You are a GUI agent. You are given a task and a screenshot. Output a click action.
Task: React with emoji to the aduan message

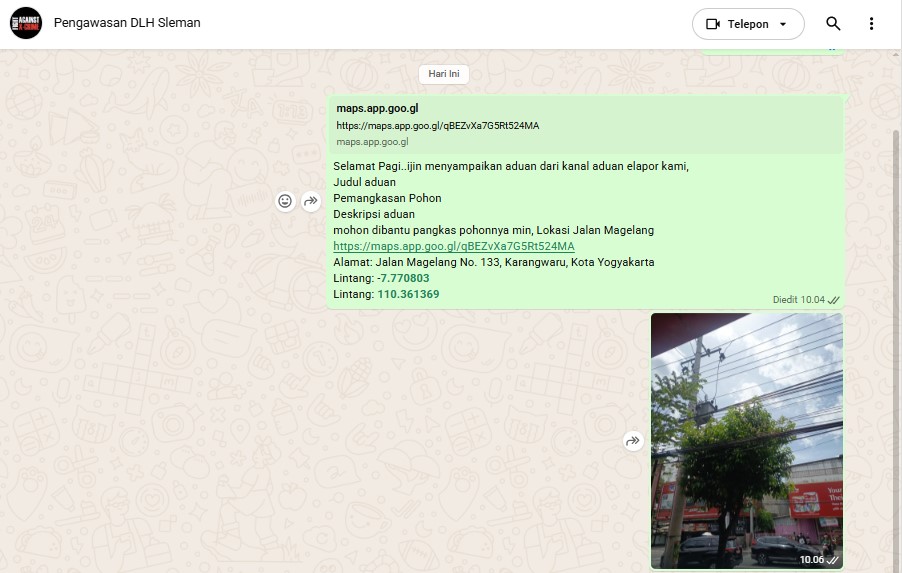coord(285,201)
